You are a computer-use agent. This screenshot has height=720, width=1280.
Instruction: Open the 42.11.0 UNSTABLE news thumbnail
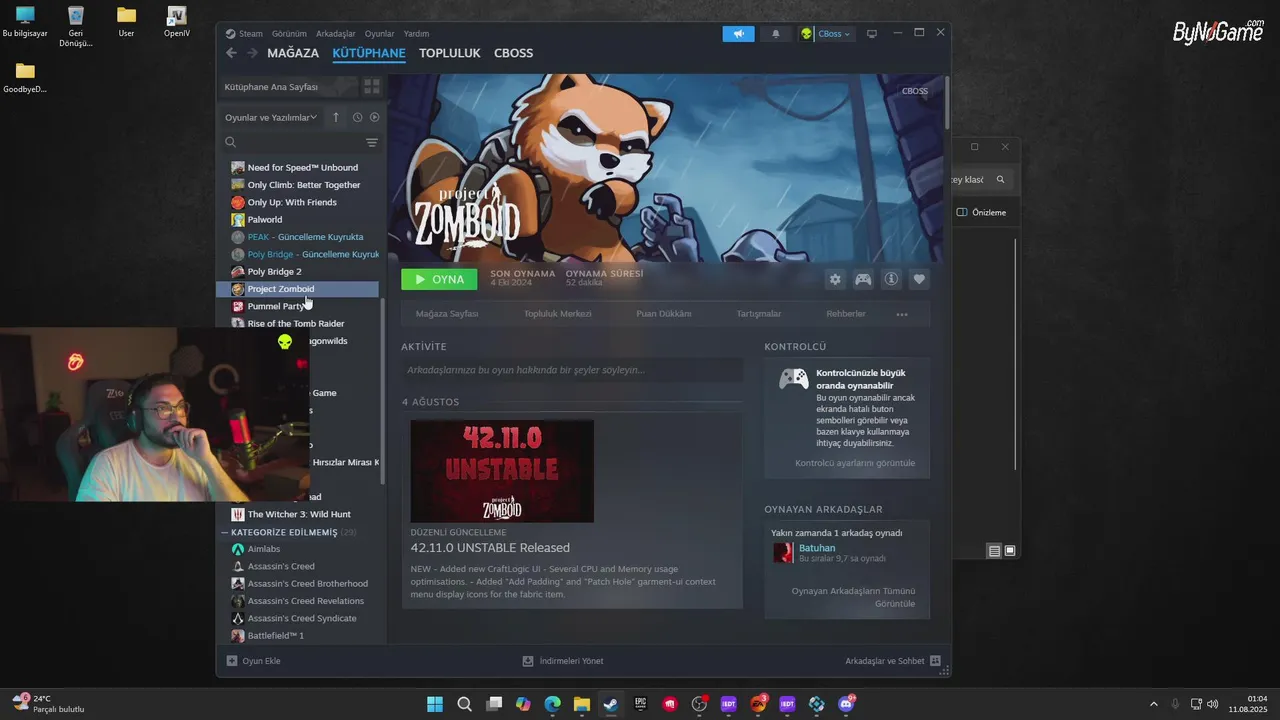(x=502, y=471)
